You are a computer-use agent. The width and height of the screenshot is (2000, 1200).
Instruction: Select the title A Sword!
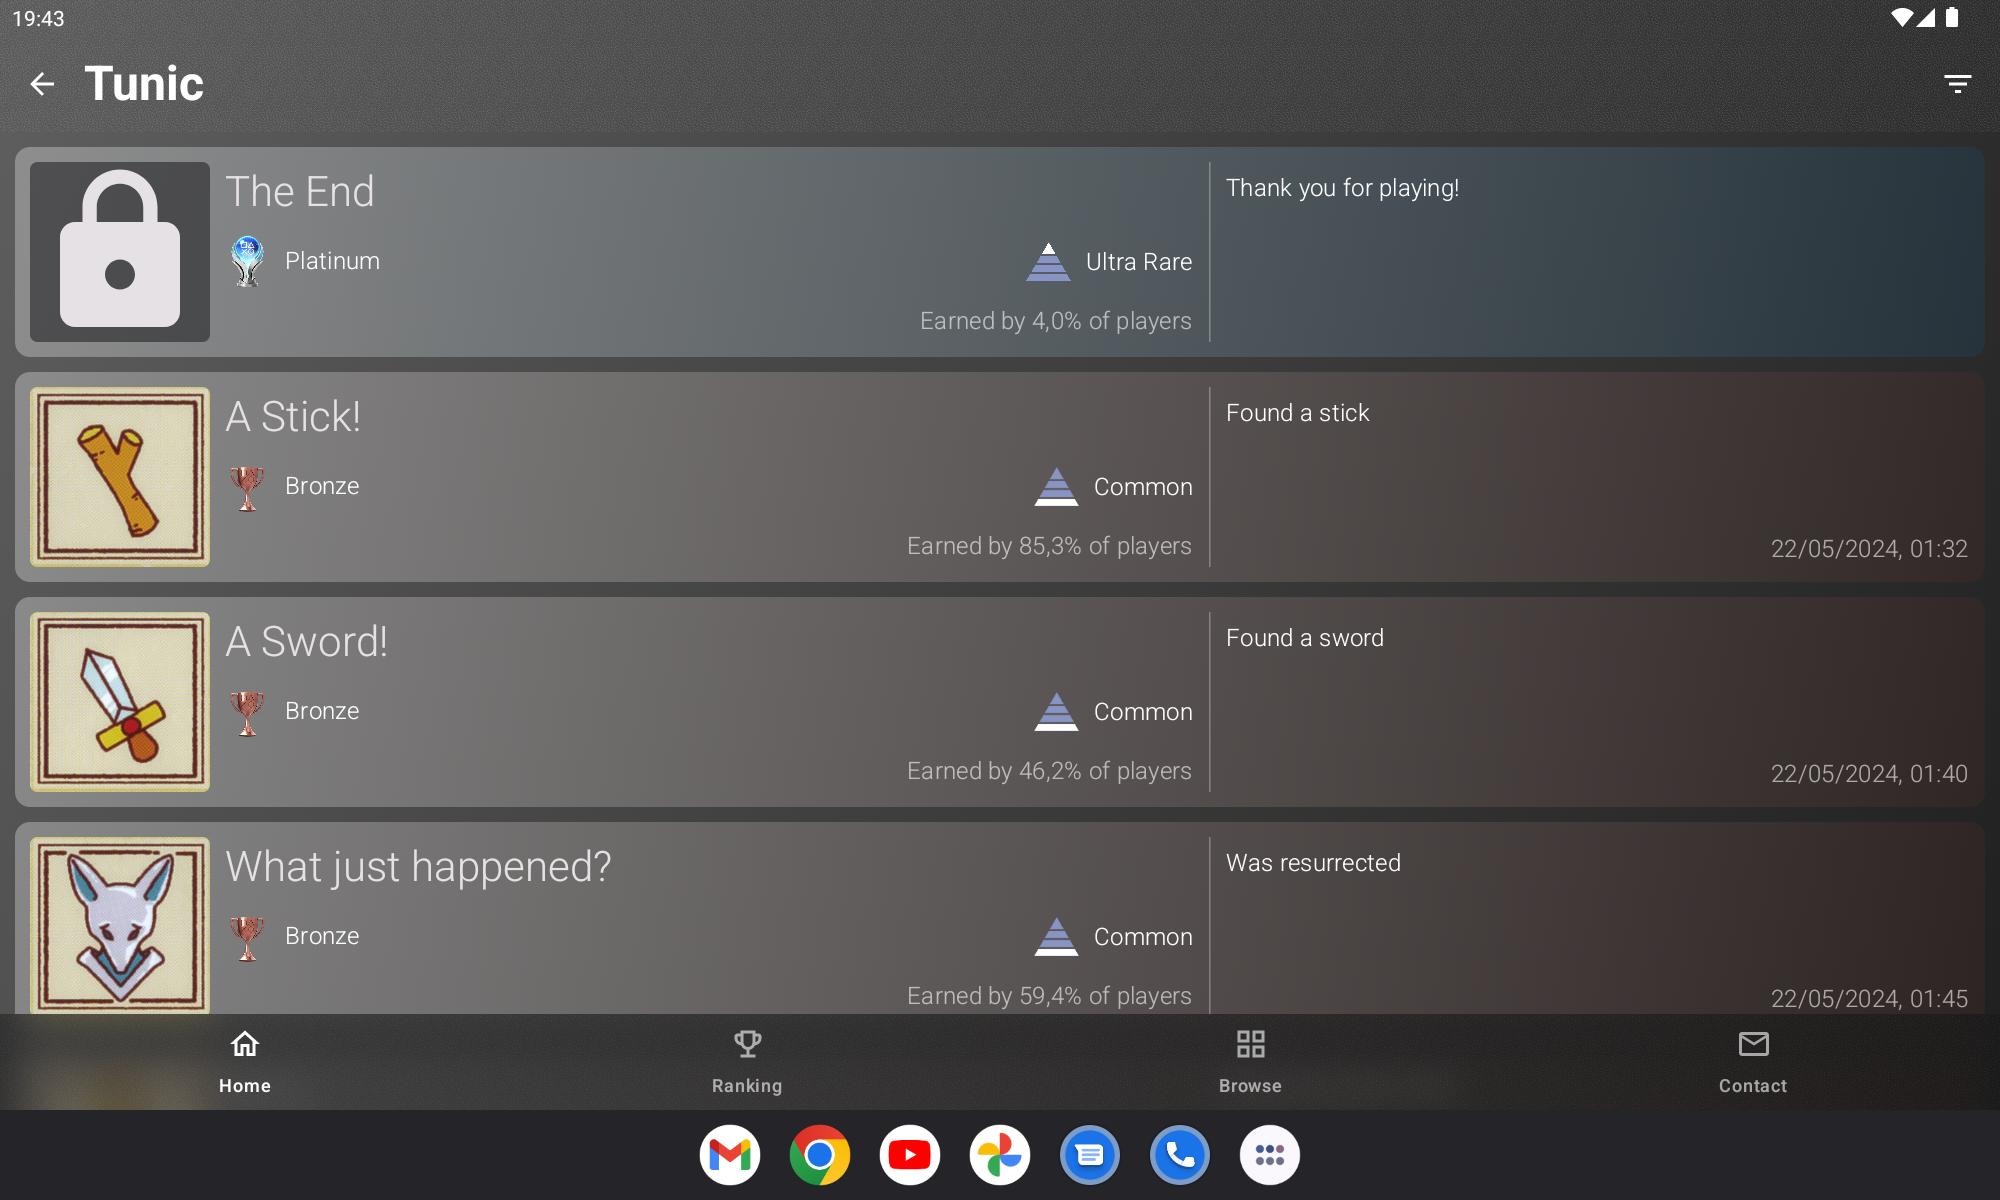click(307, 641)
